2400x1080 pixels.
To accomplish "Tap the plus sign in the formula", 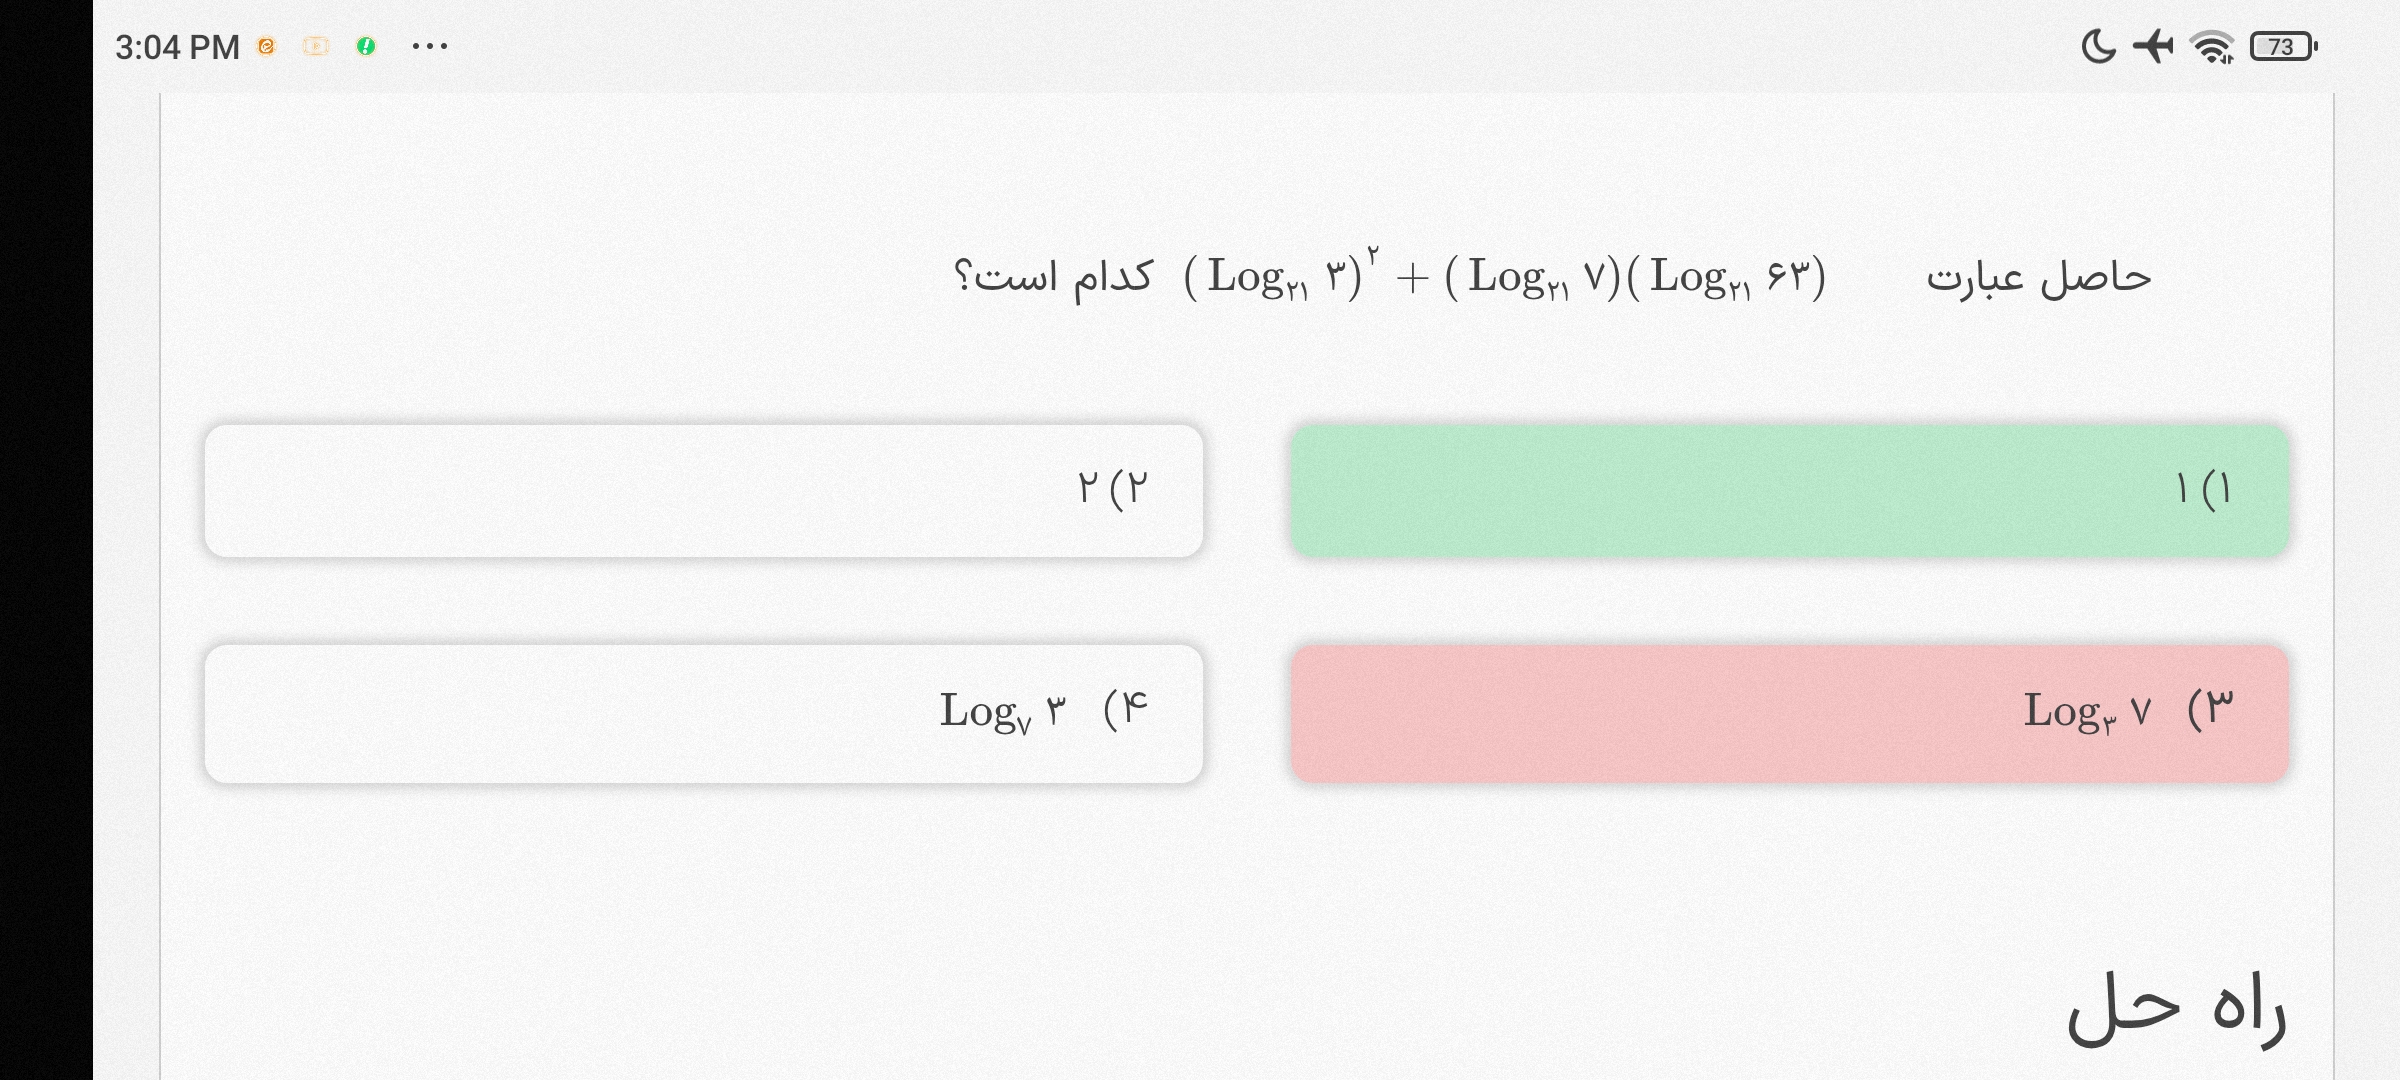I will click(x=1411, y=278).
